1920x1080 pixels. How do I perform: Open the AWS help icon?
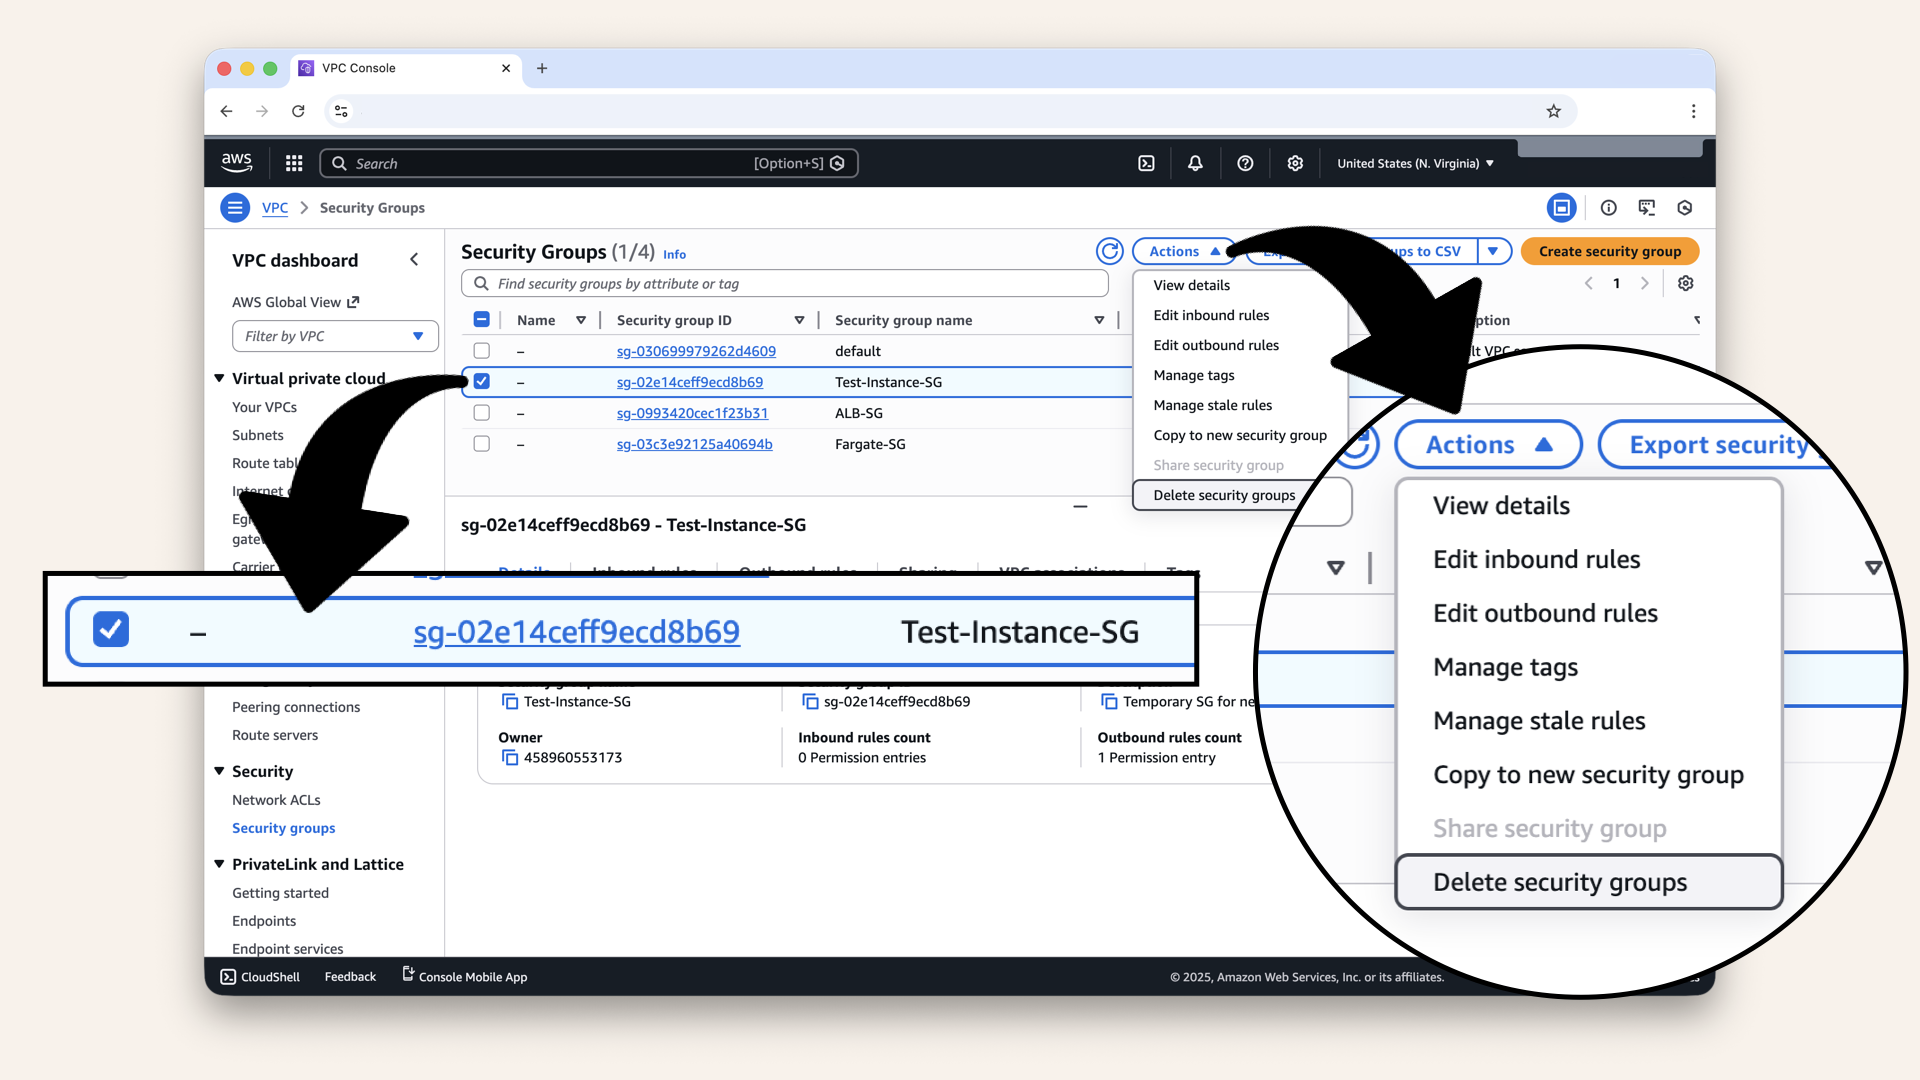1245,162
